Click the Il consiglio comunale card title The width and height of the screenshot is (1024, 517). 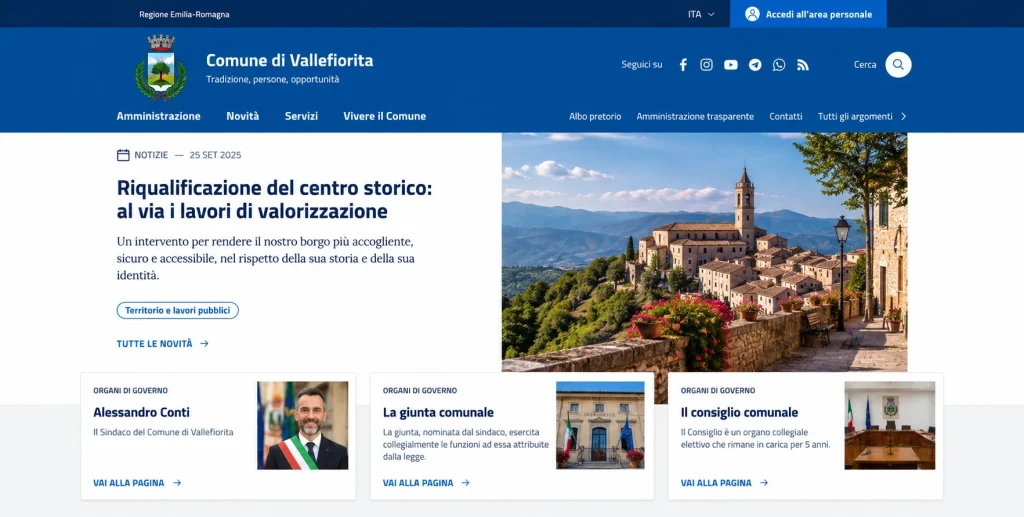click(x=739, y=413)
